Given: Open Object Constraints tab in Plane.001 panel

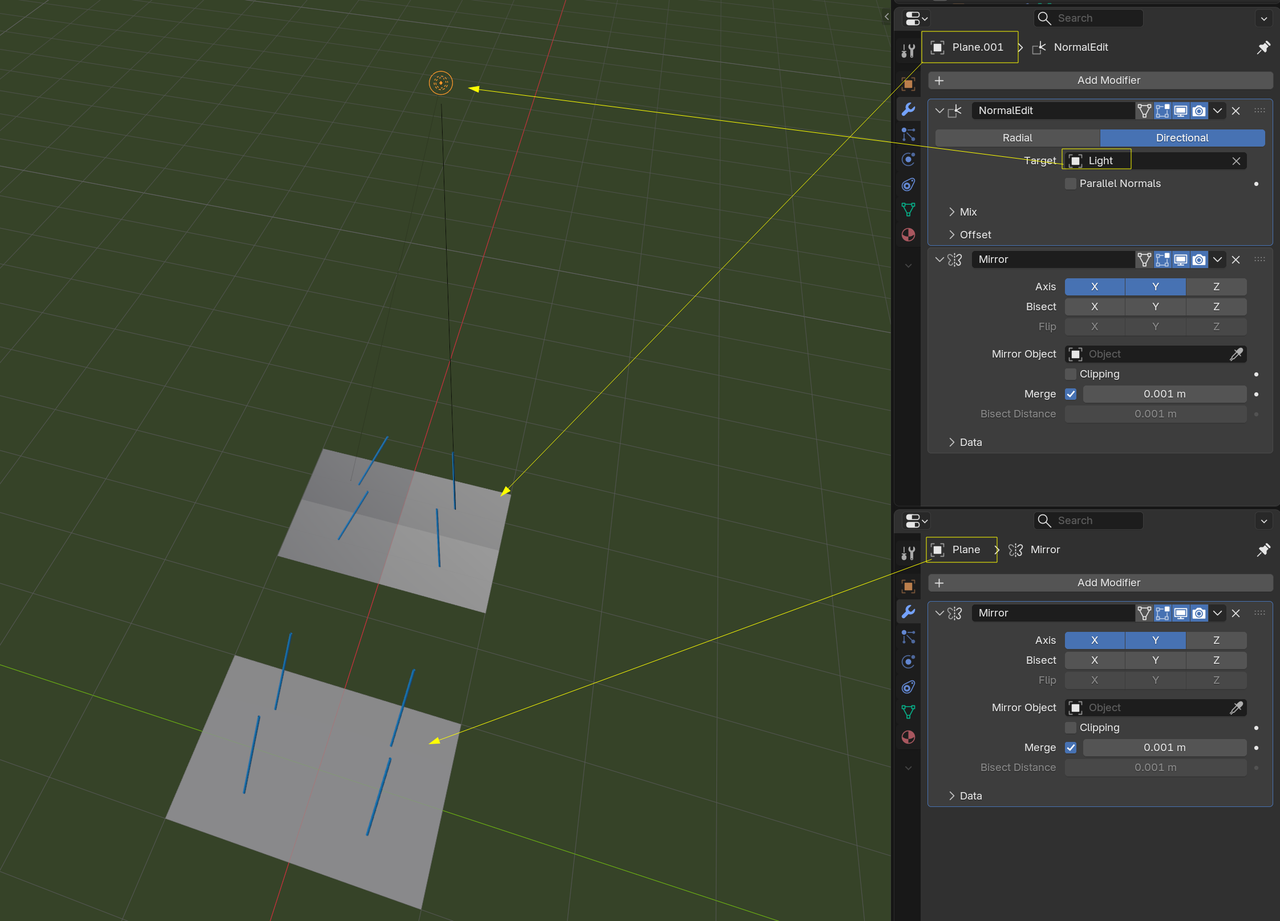Looking at the screenshot, I should [x=908, y=184].
